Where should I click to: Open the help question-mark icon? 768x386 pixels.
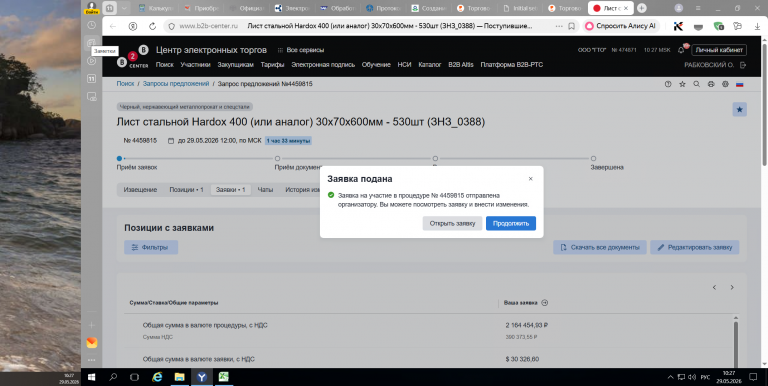coord(668,84)
